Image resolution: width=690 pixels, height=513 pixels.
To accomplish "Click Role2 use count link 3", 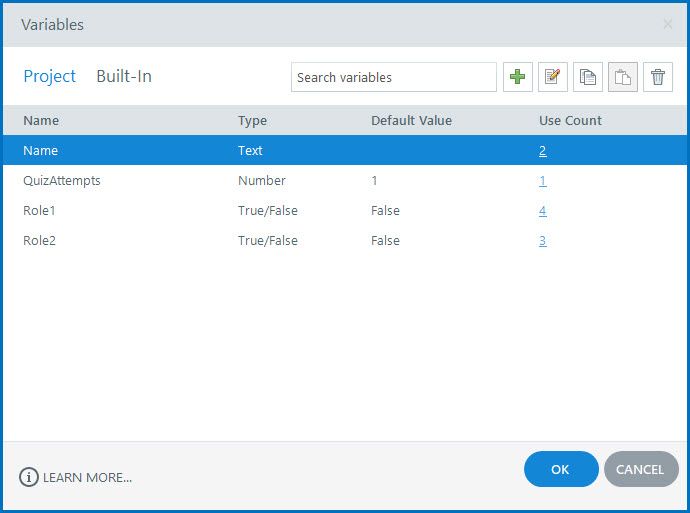I will [542, 241].
